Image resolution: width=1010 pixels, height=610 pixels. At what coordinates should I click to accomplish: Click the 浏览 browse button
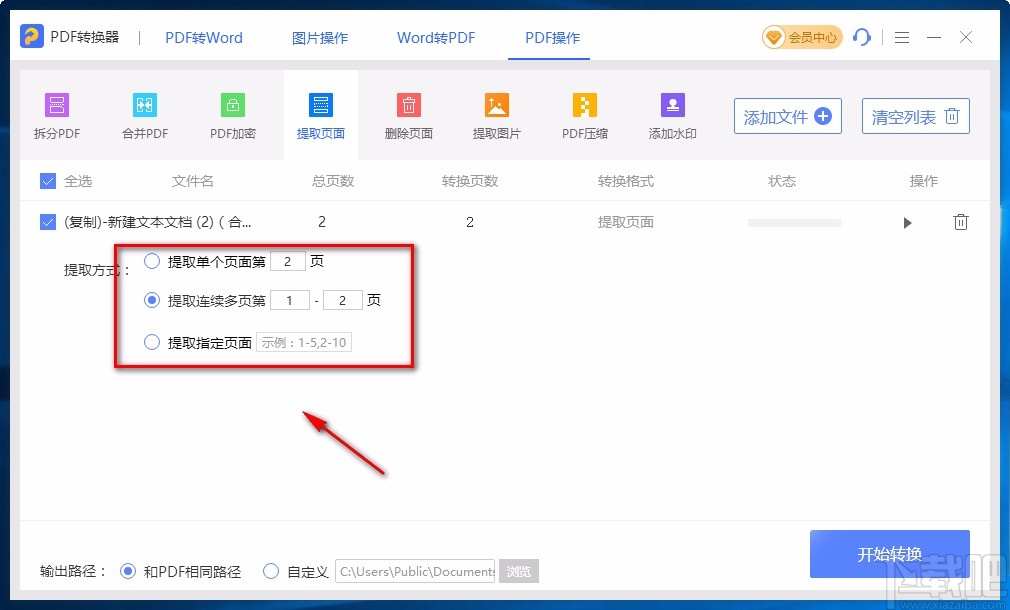(x=519, y=571)
